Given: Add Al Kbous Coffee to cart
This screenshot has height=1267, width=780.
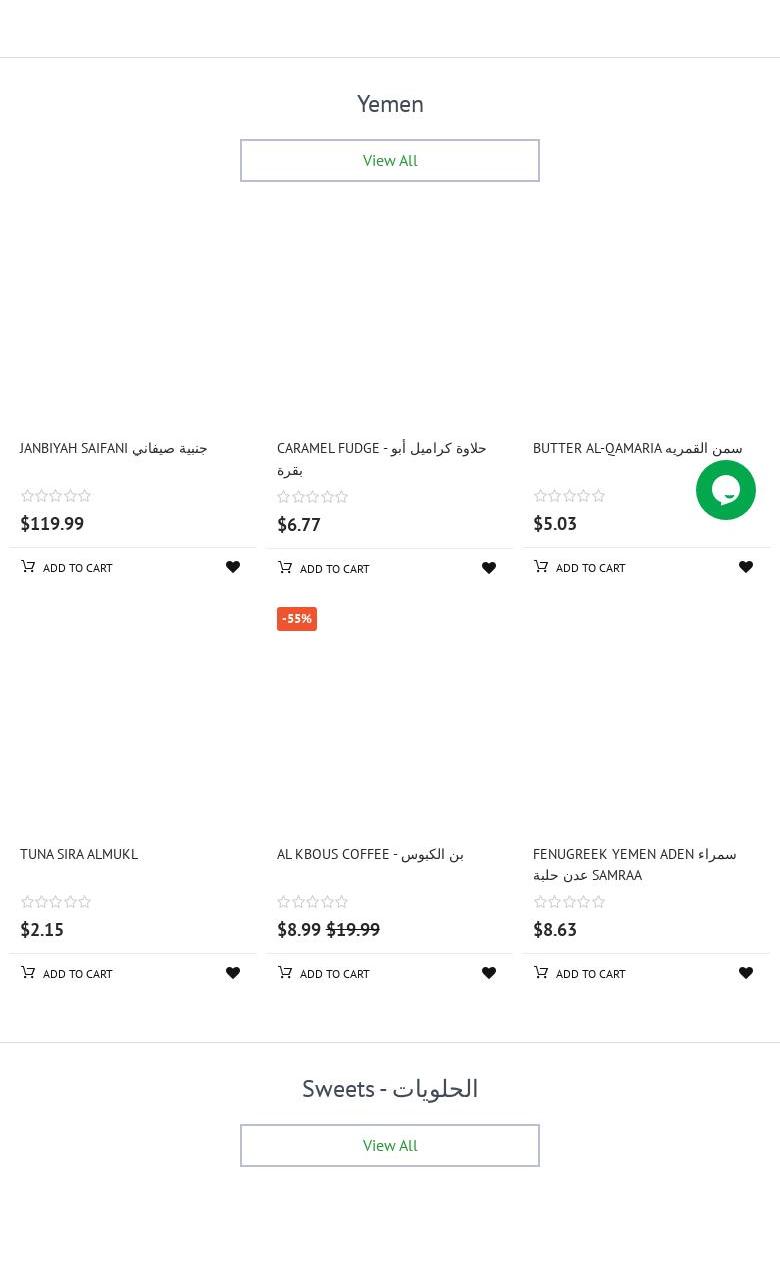Looking at the screenshot, I should pos(324,973).
